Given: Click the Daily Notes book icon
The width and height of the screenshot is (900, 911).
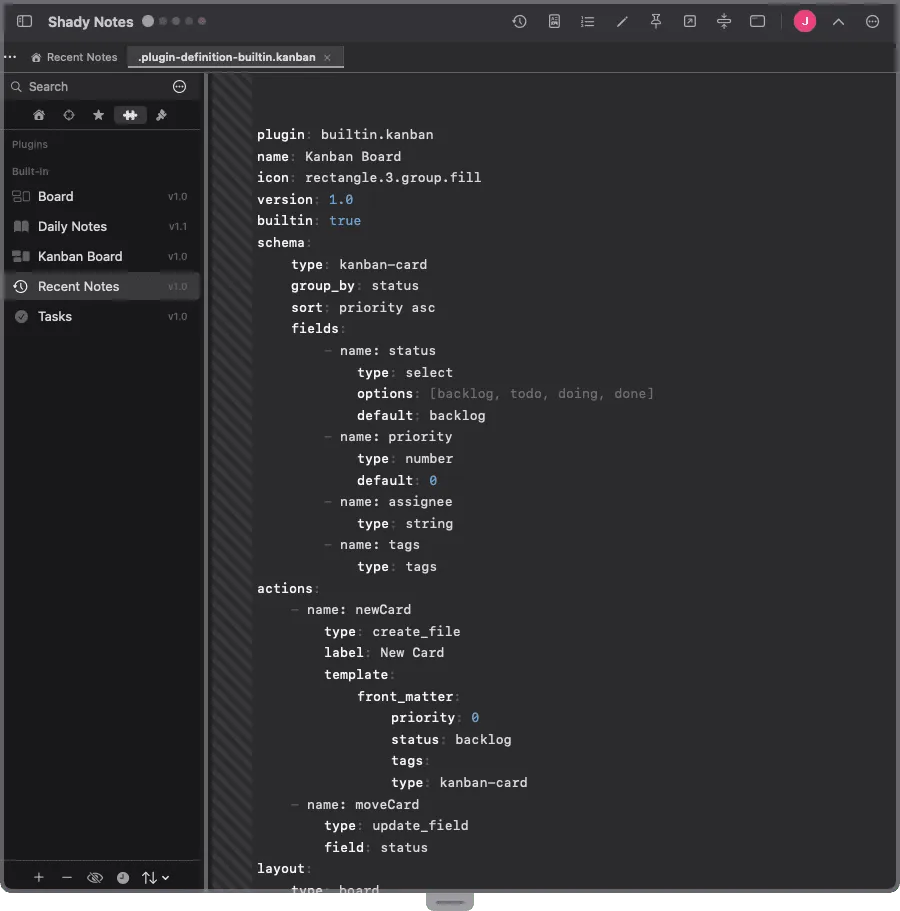Looking at the screenshot, I should [21, 227].
